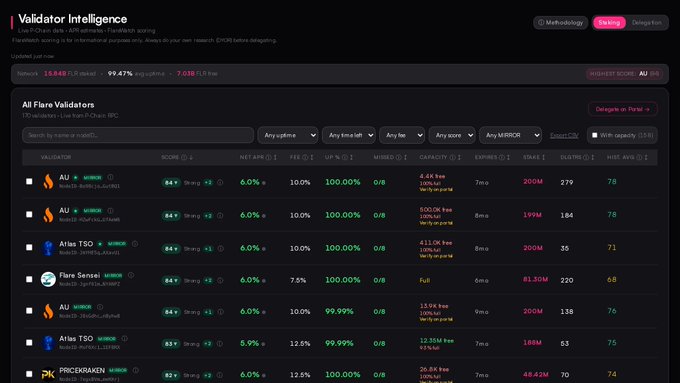Open the Any score filter dropdown

pyautogui.click(x=452, y=135)
